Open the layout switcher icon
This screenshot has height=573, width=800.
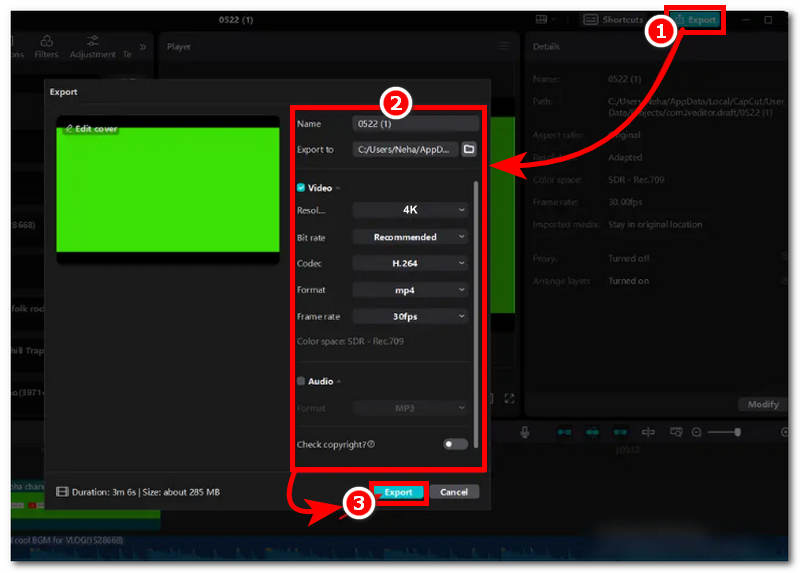pyautogui.click(x=545, y=19)
